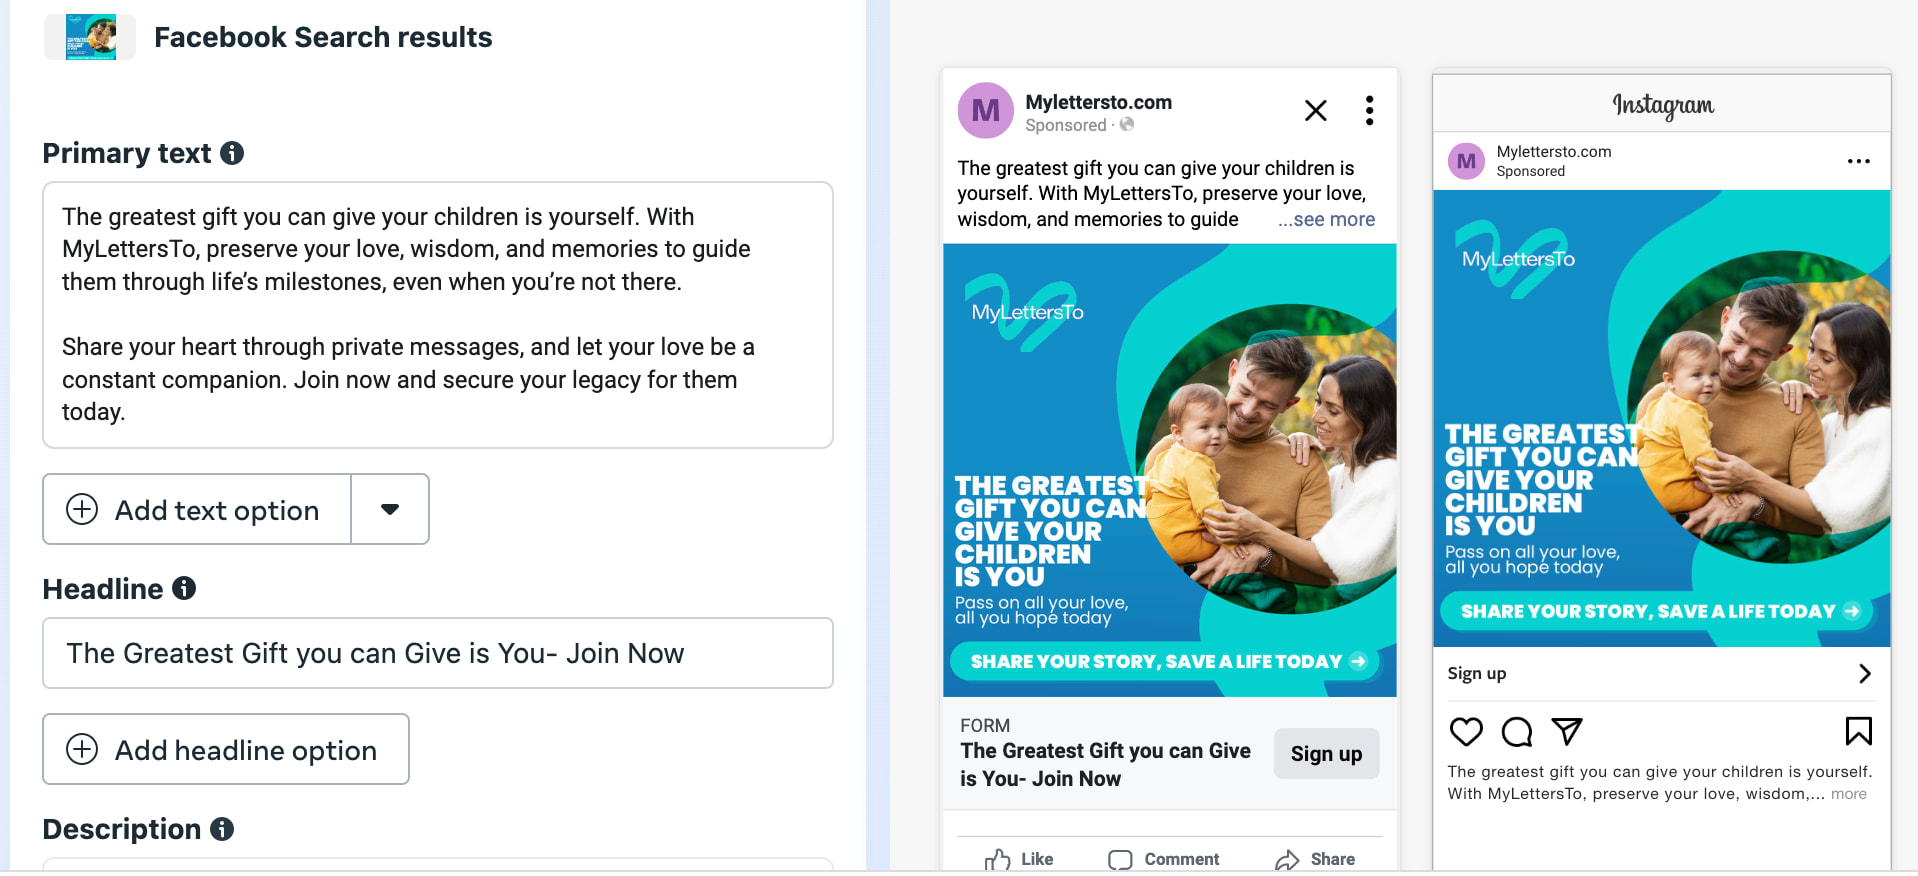The width and height of the screenshot is (1918, 876).
Task: Expand the Instagram caption with more
Action: click(1848, 794)
